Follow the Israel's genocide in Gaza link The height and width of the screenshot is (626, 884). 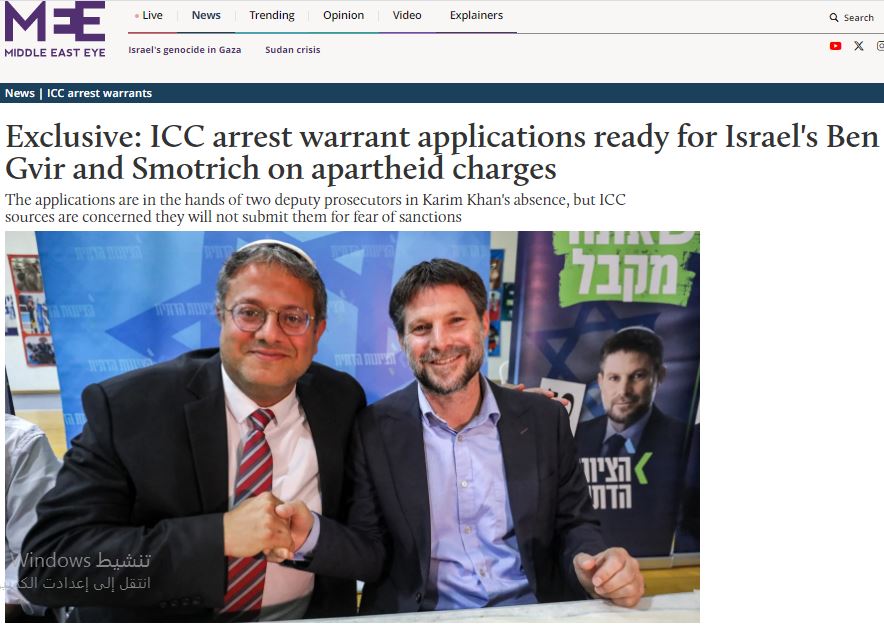185,50
